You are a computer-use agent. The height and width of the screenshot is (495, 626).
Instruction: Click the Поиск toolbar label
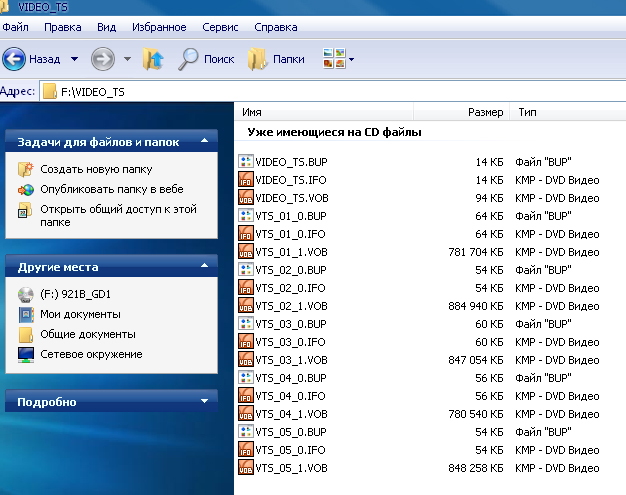[x=219, y=59]
